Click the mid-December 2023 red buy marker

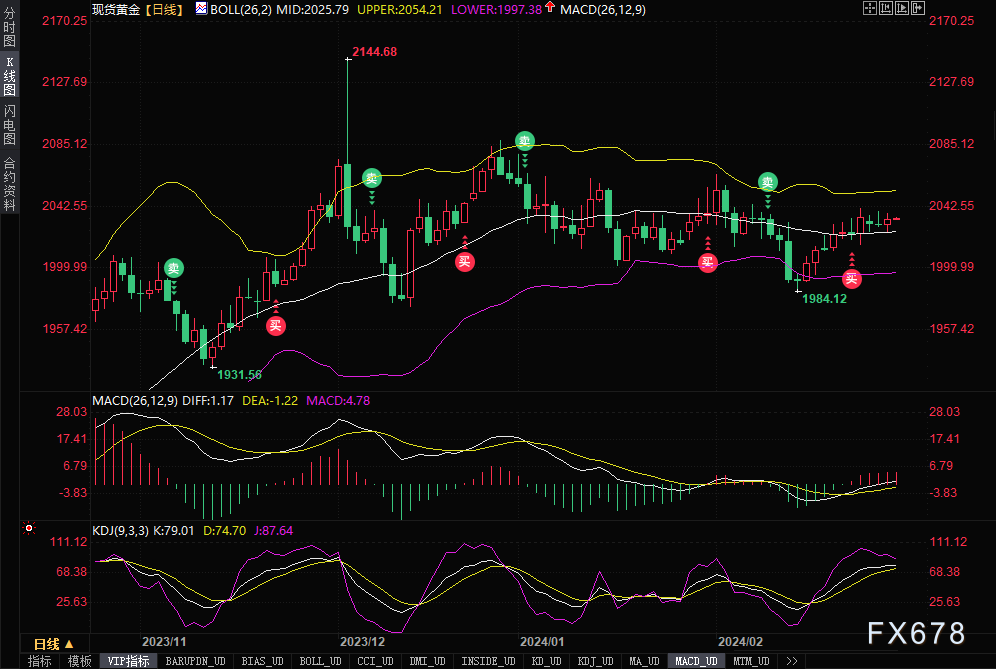pos(465,261)
